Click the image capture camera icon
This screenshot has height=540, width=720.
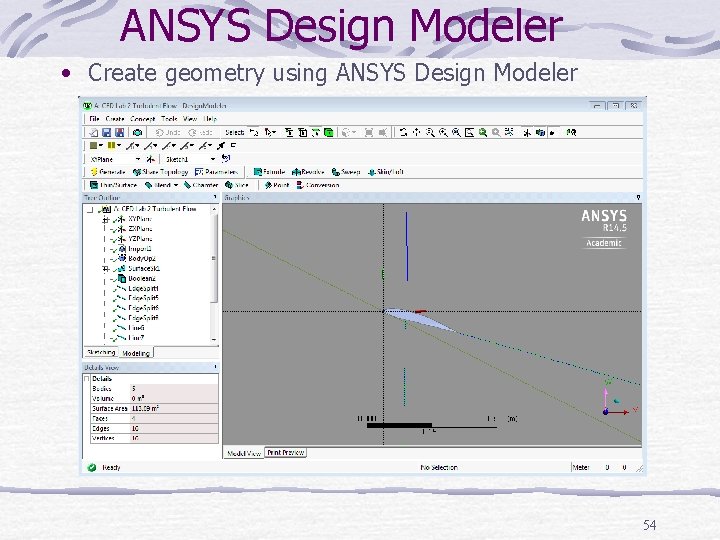click(x=137, y=133)
